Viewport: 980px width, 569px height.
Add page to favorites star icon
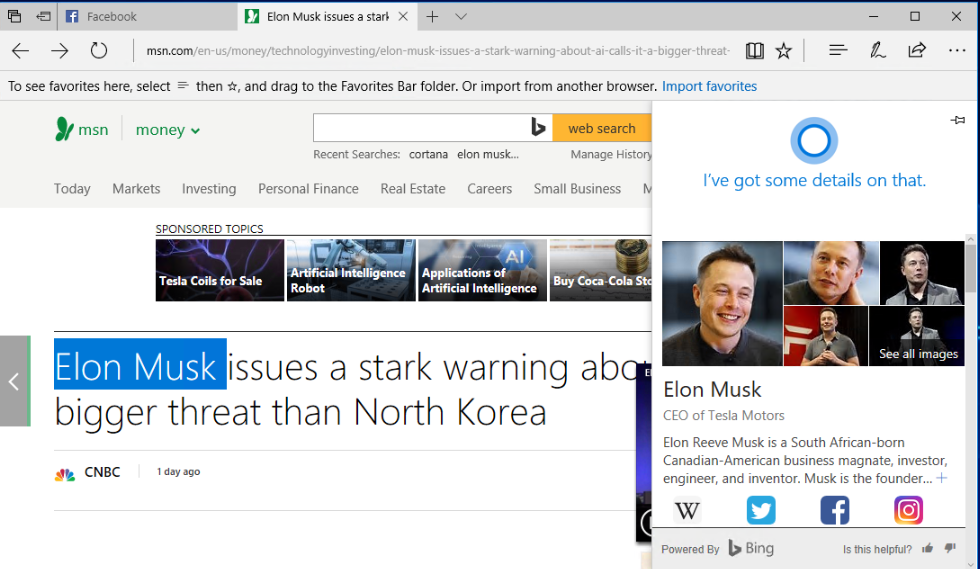click(784, 51)
